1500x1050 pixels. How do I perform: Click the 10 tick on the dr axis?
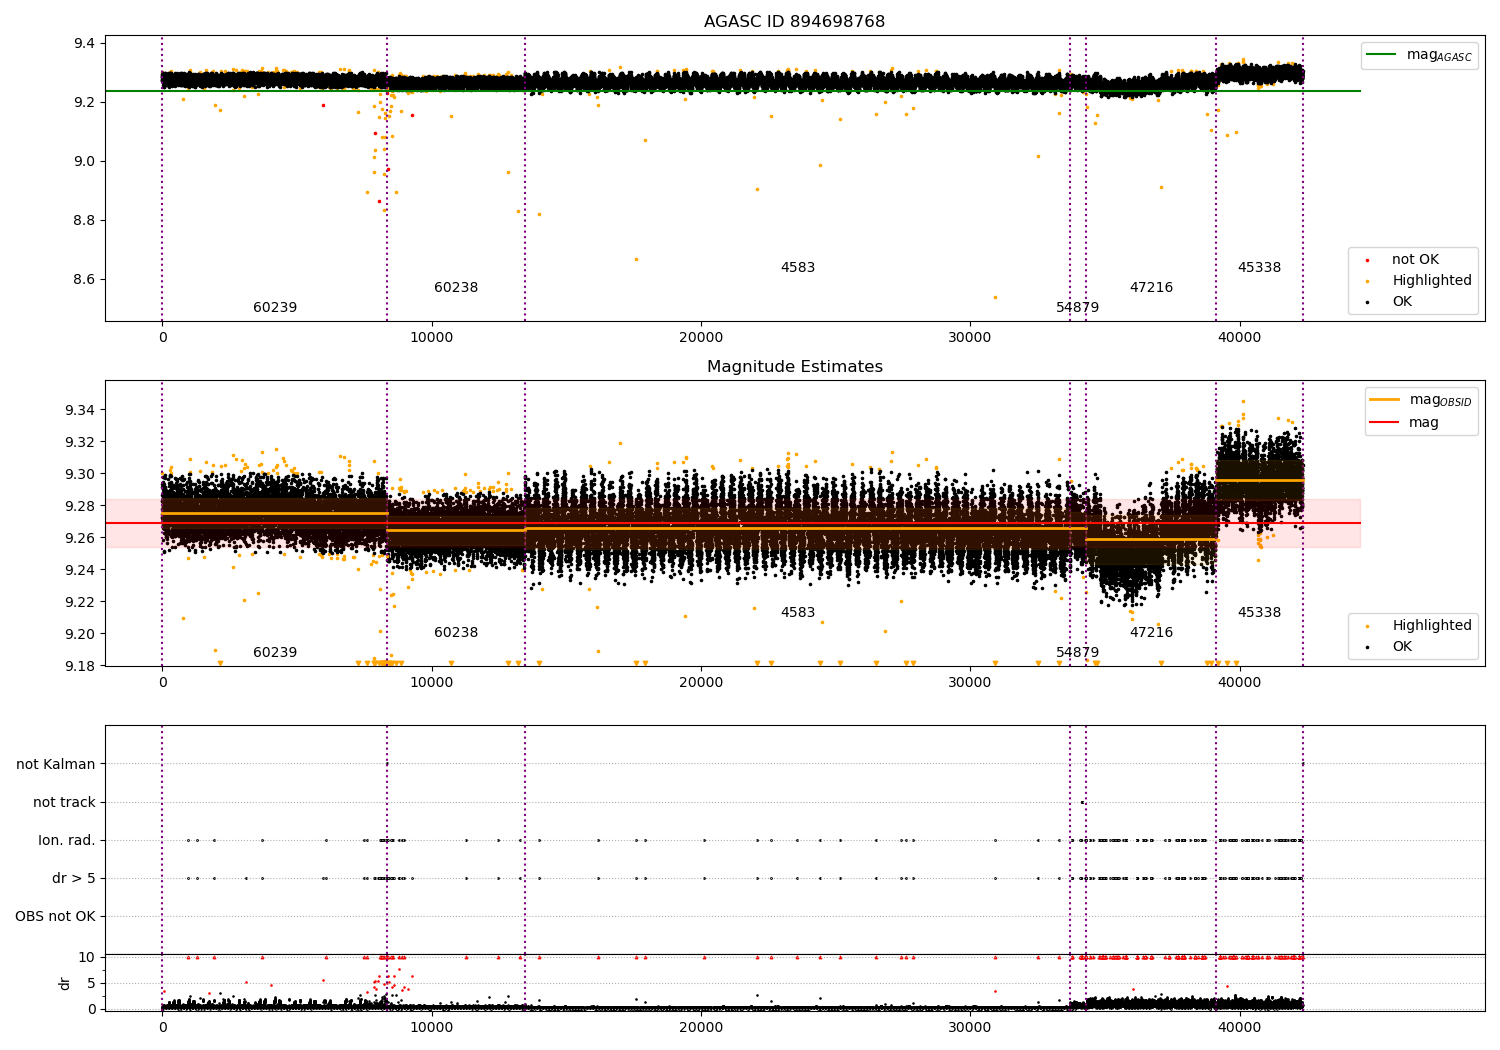click(87, 957)
